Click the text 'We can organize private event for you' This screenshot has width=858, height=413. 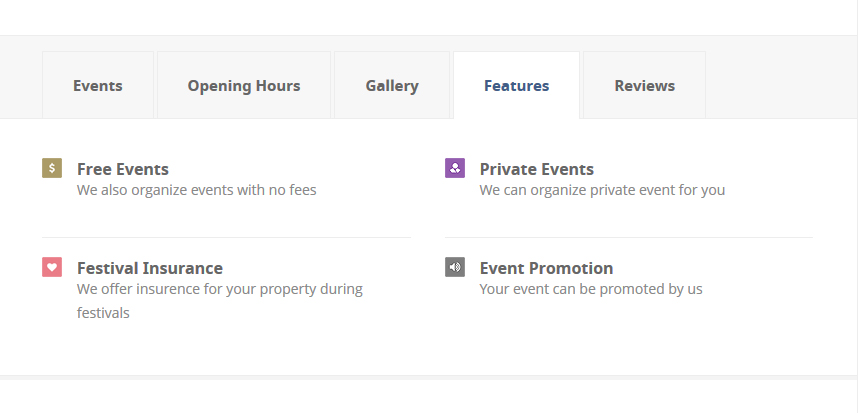(x=602, y=190)
